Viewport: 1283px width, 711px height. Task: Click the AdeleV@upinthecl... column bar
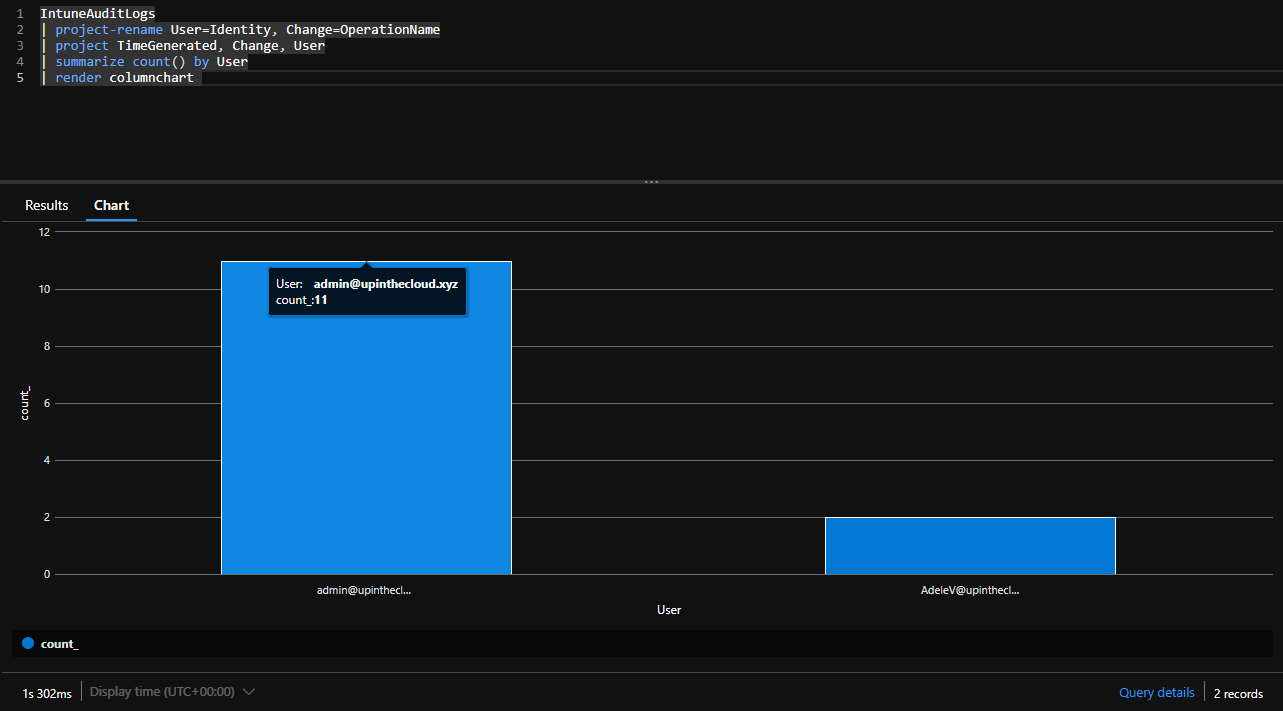(969, 545)
